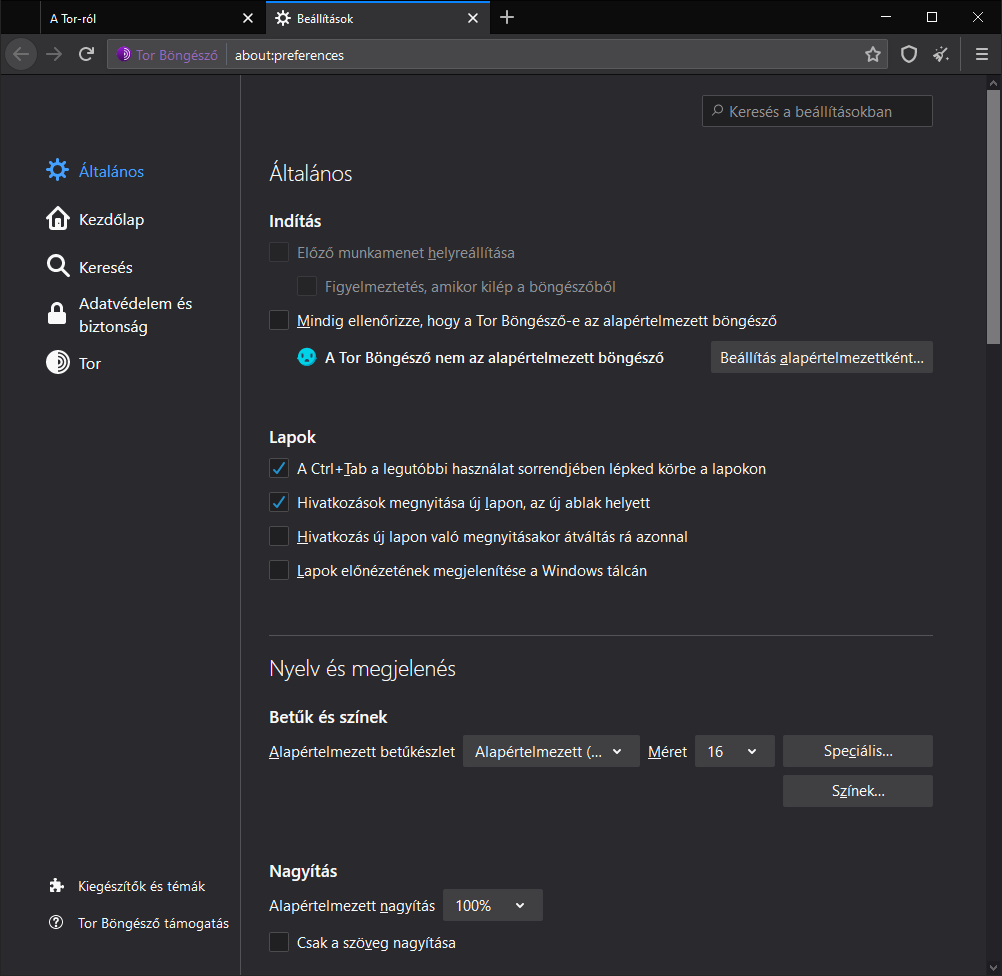Open the Méret font size dropdown

tap(734, 751)
